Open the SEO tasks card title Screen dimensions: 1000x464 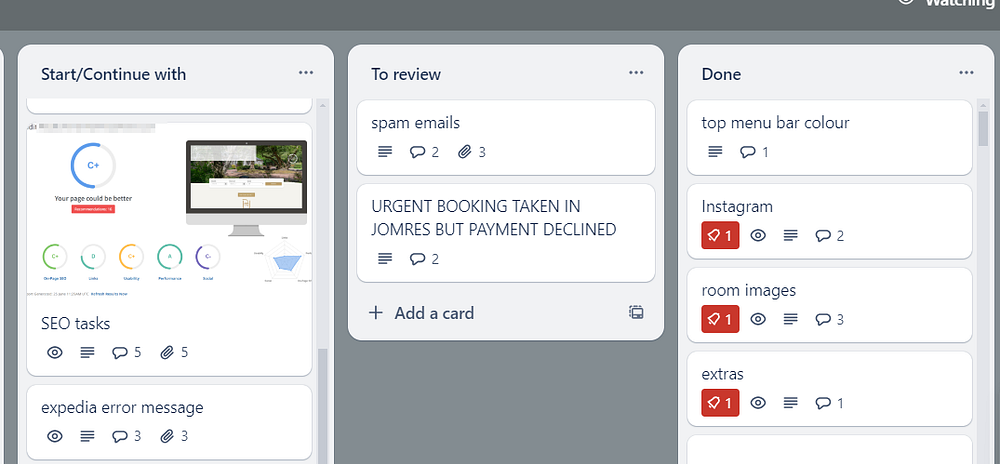pos(75,324)
